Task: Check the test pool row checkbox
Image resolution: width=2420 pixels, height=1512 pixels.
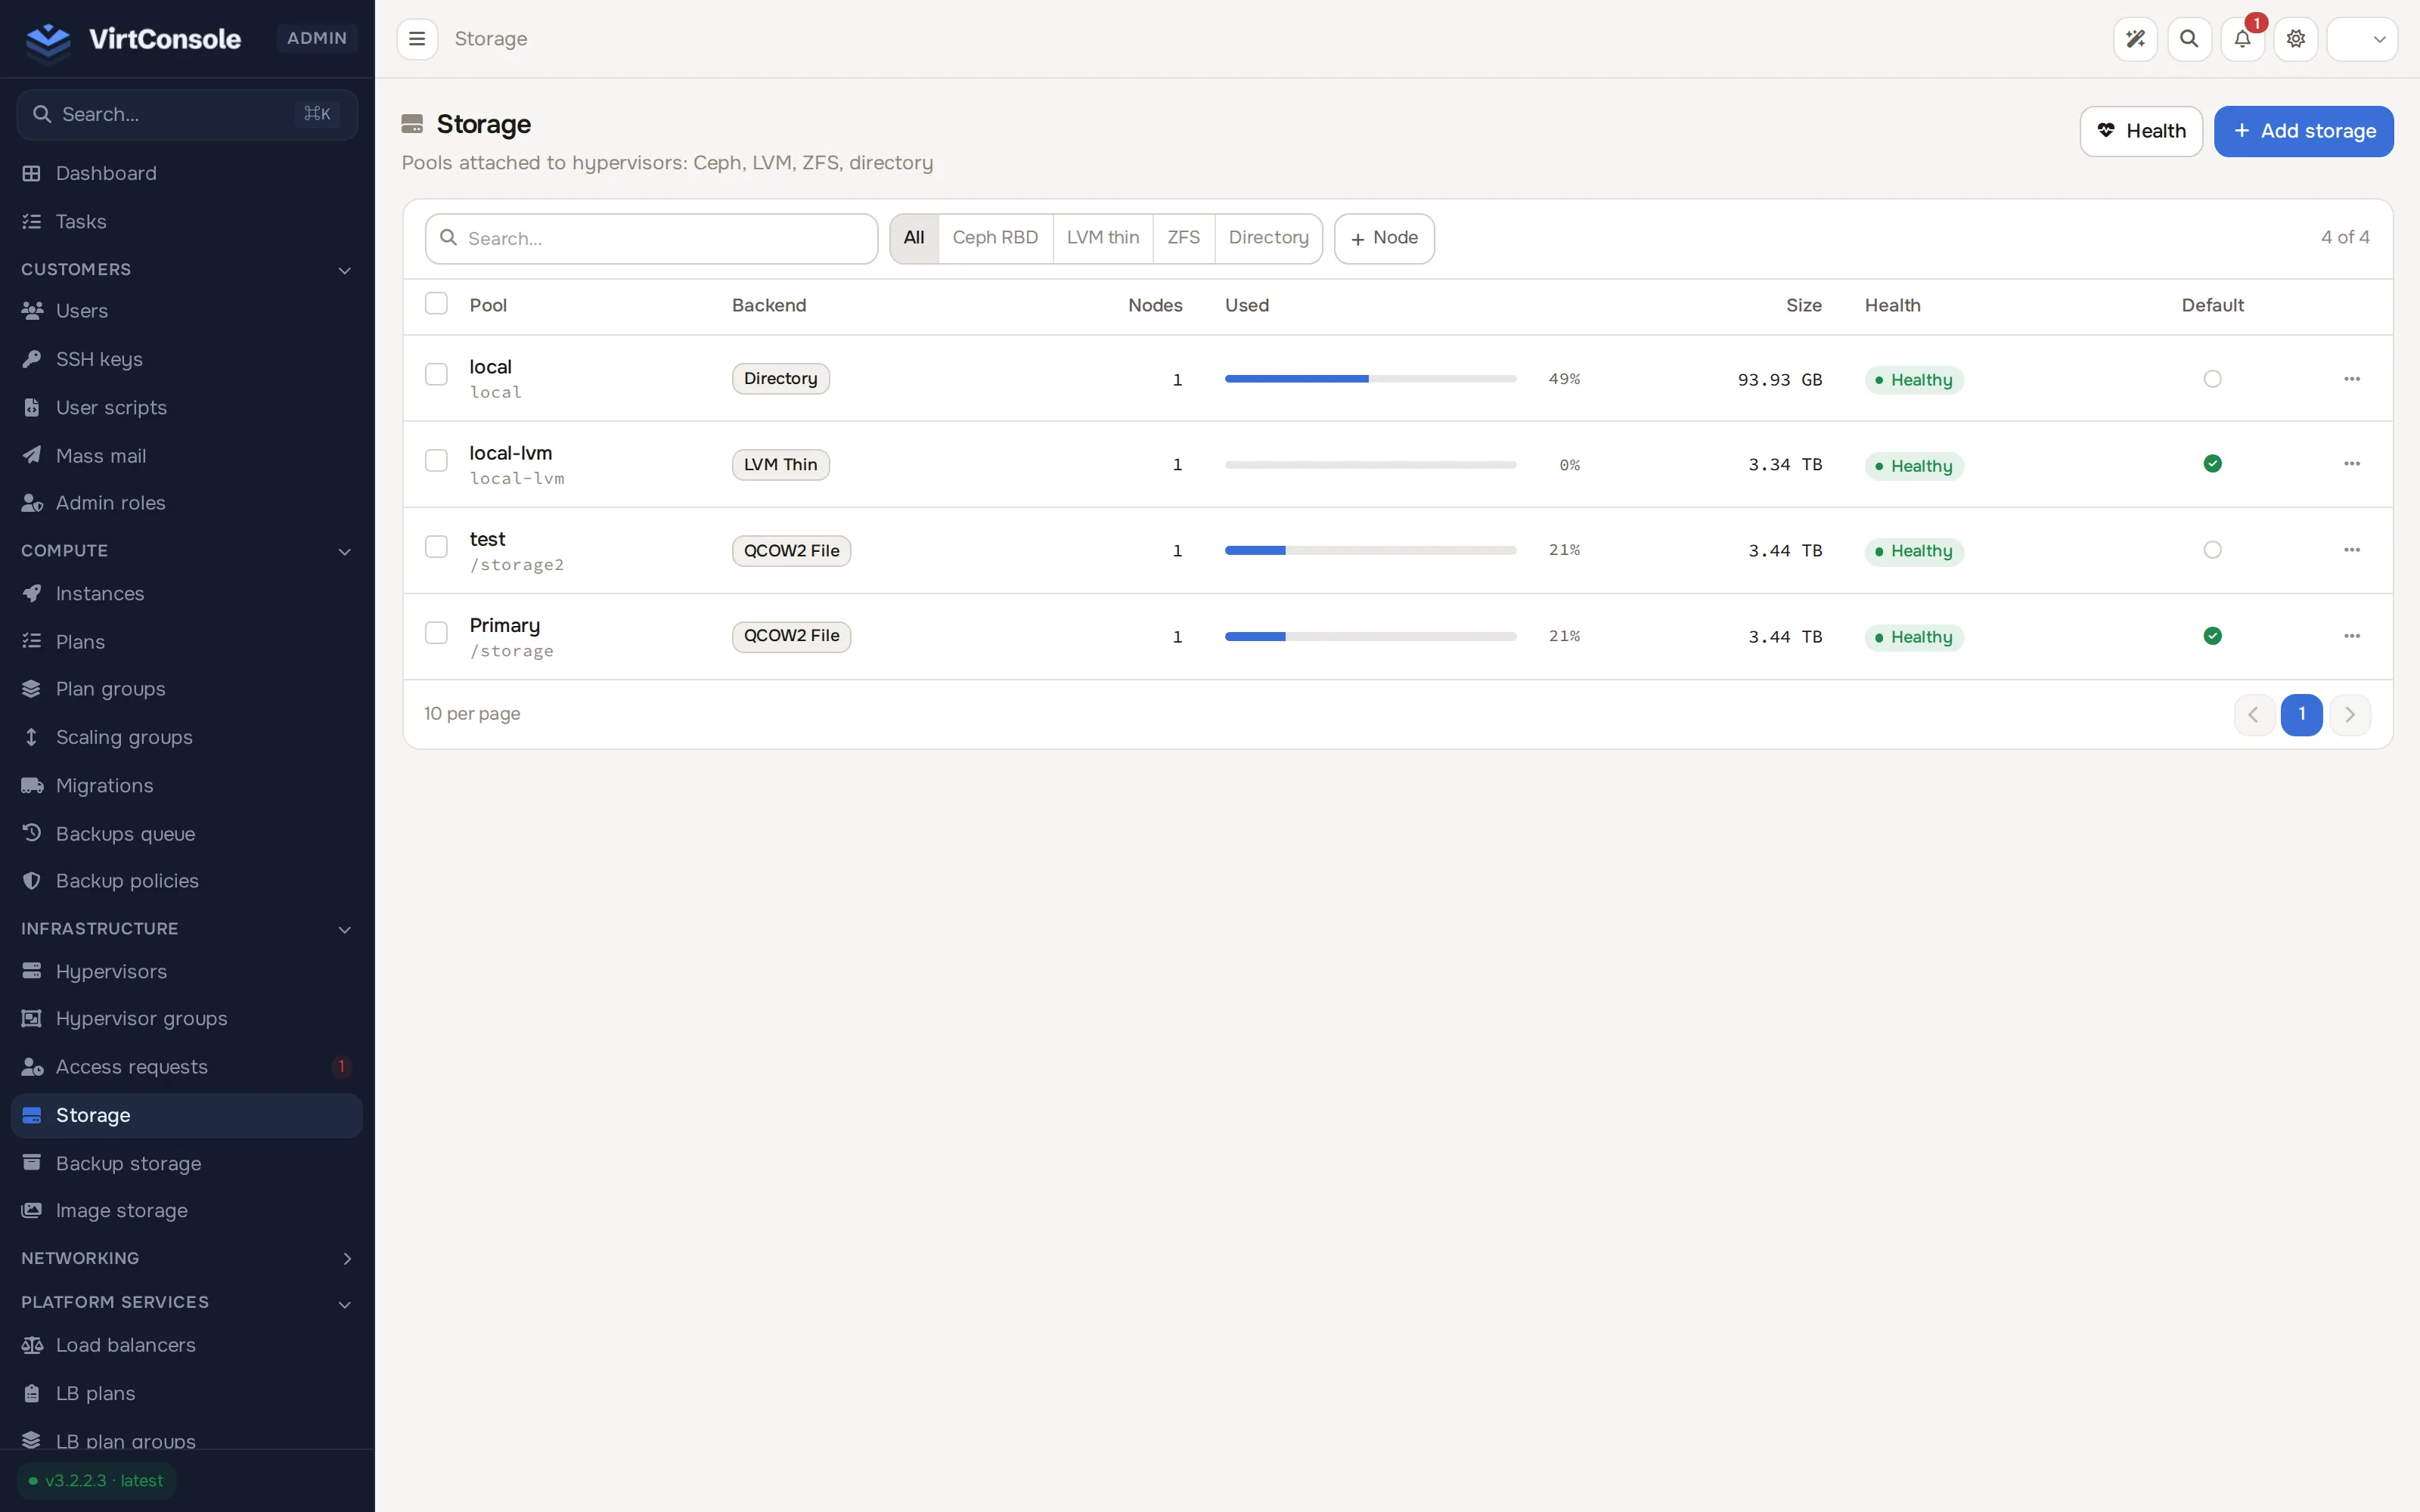Action: click(x=436, y=547)
